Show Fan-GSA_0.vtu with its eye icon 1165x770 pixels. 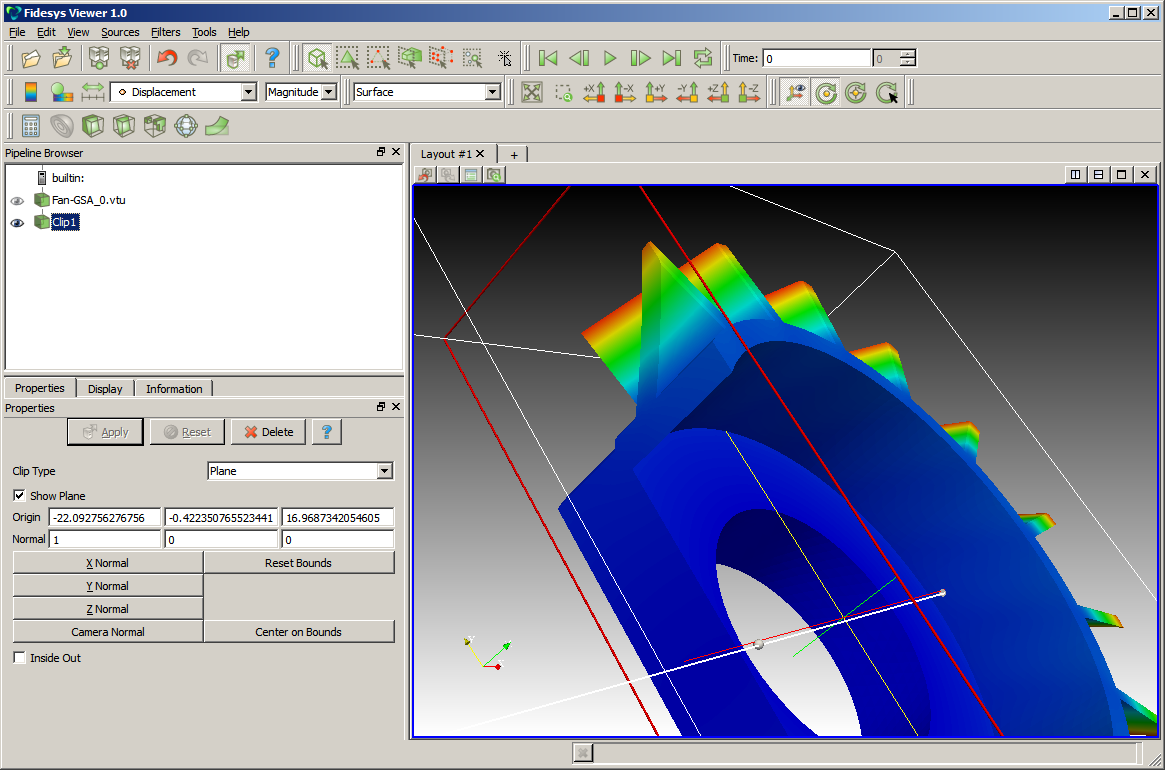[17, 200]
